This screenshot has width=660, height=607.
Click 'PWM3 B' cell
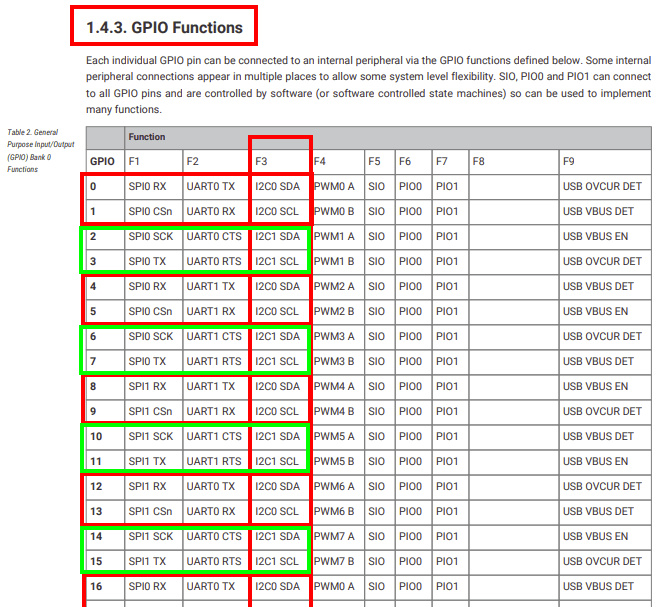tap(334, 362)
